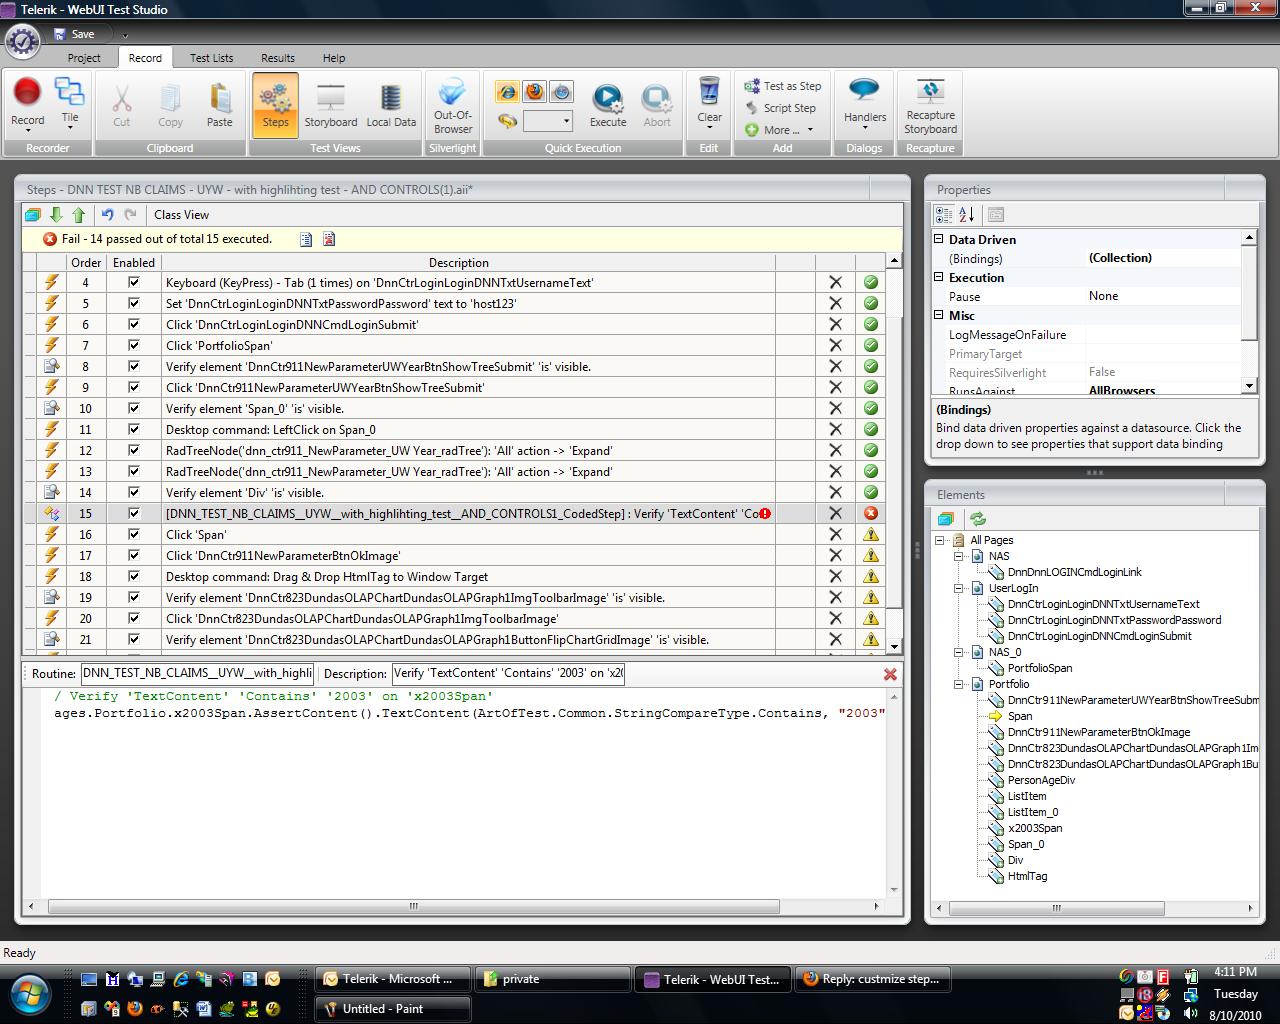
Task: Click the Clear steps icon
Action: 709,102
